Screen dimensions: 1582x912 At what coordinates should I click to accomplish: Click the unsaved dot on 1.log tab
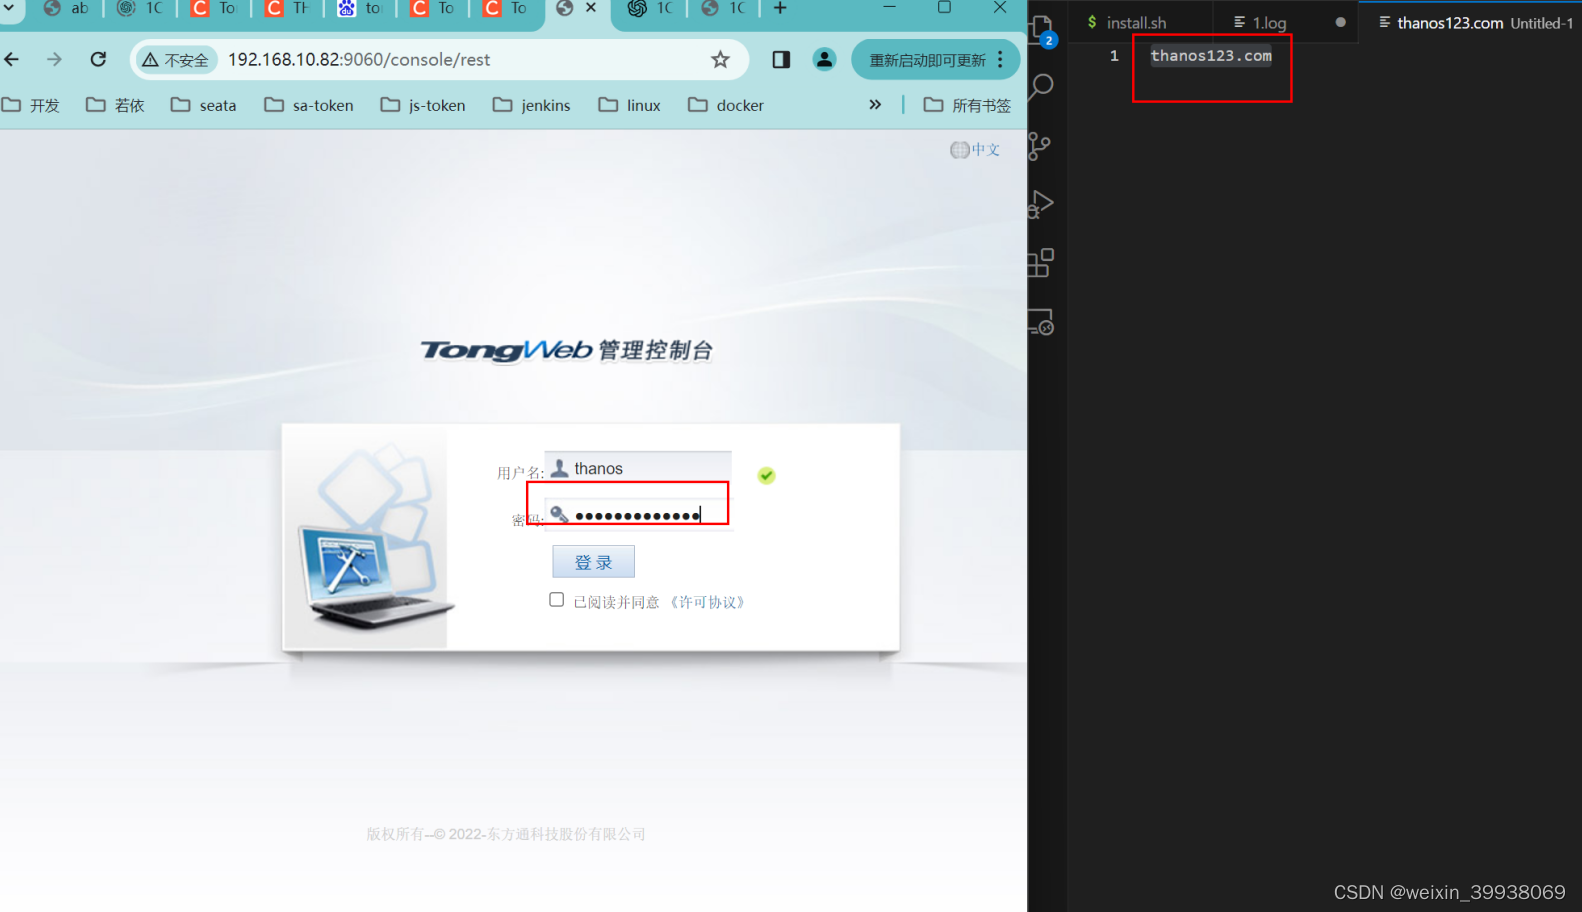(x=1340, y=22)
